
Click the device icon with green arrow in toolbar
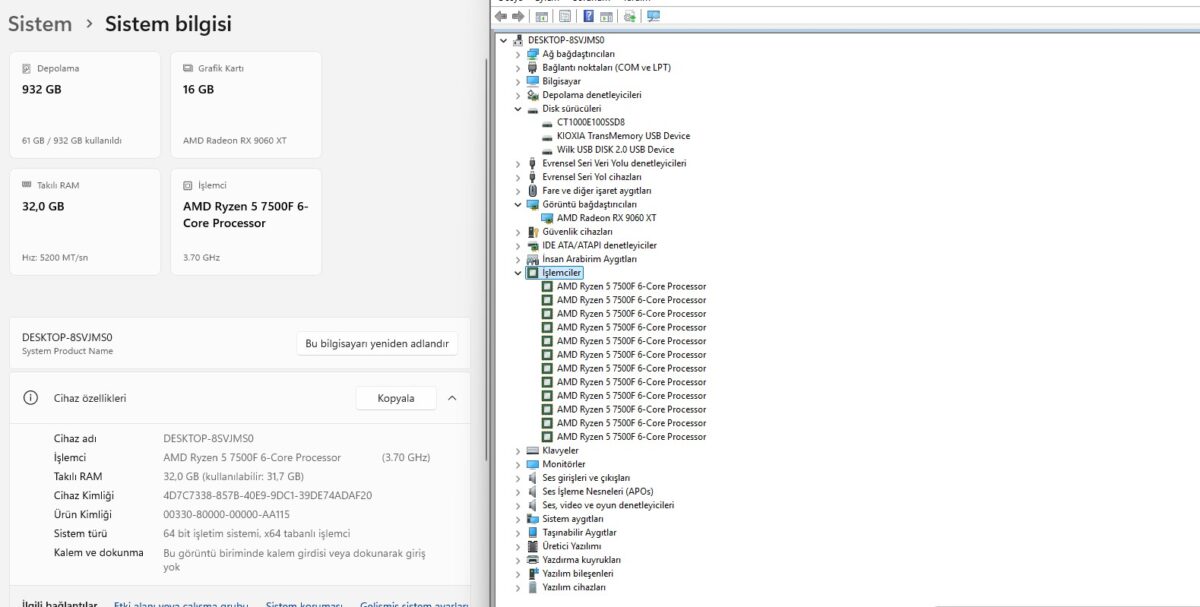point(629,16)
